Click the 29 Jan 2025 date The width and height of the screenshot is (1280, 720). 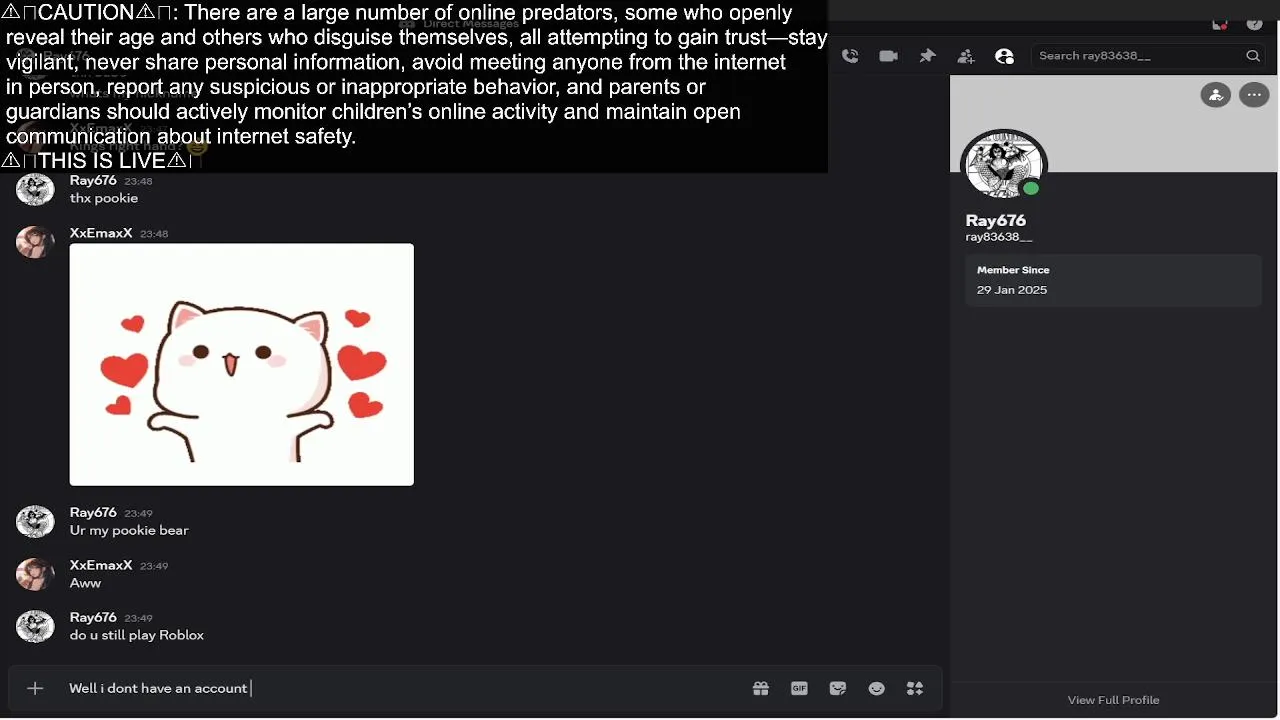[1012, 290]
